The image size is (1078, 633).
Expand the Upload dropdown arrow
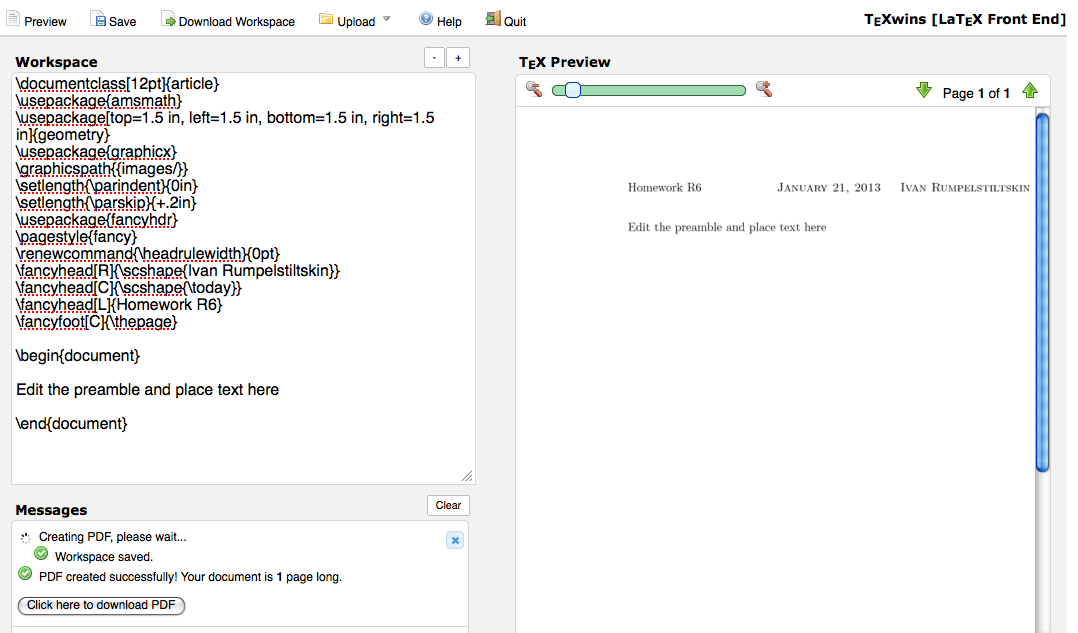pyautogui.click(x=387, y=20)
